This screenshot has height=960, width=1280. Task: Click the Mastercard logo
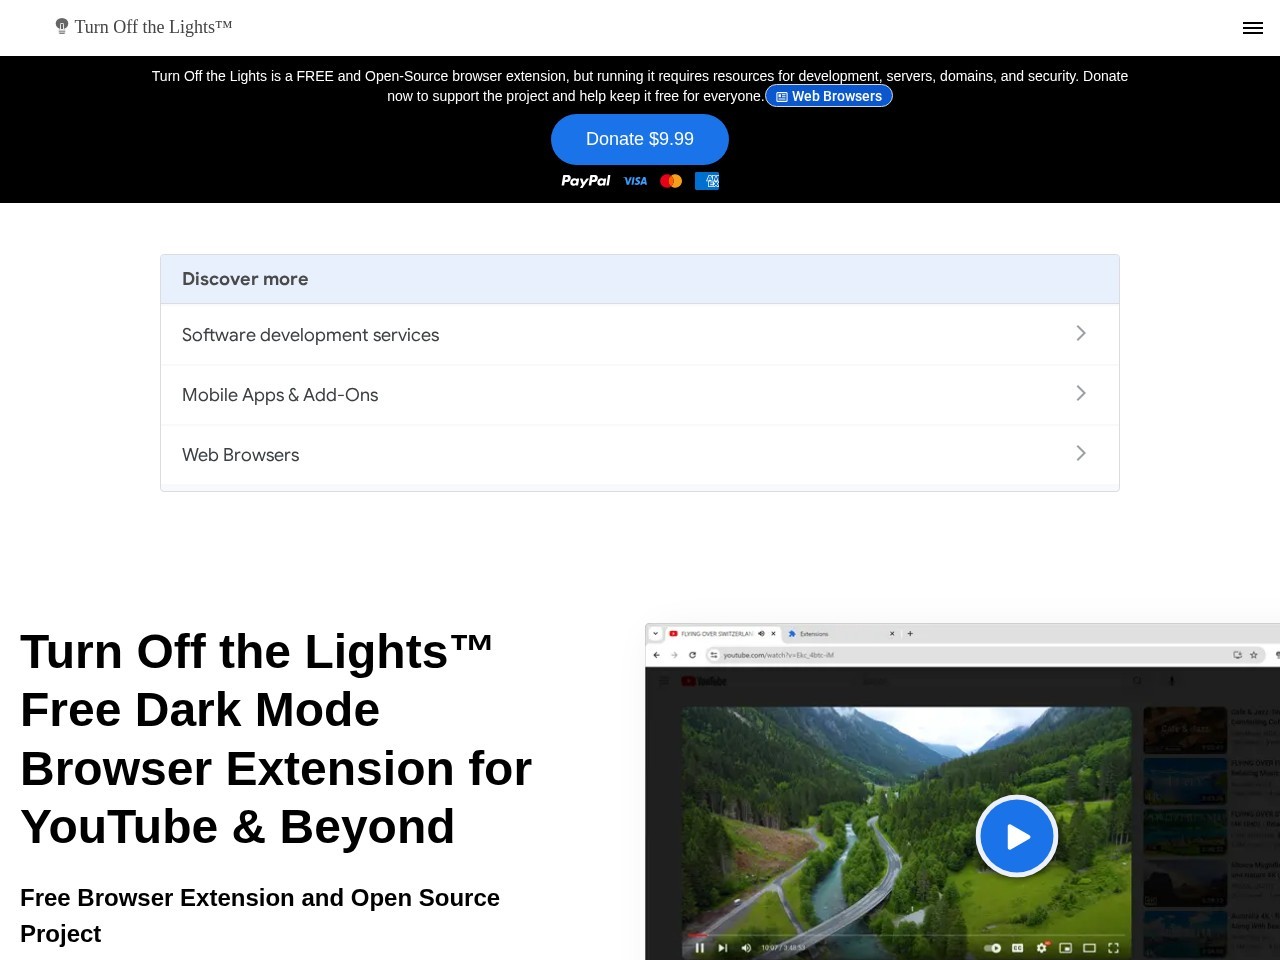671,181
